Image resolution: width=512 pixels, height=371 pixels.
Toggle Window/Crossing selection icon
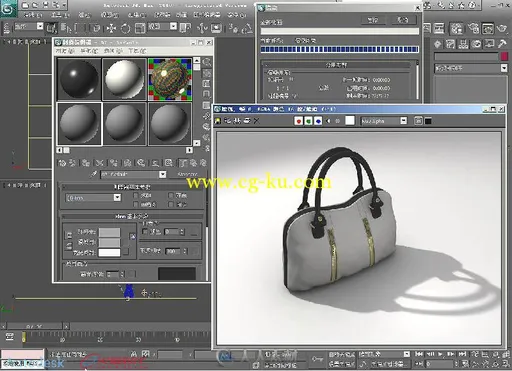[x=96, y=28]
